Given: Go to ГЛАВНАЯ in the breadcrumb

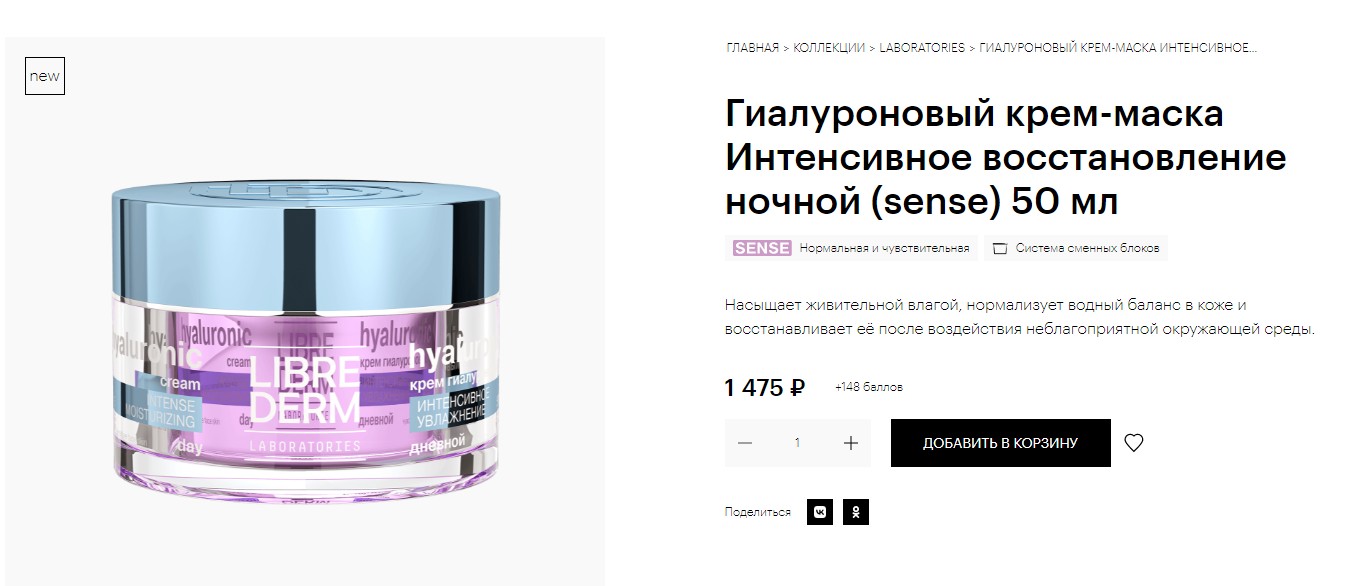Looking at the screenshot, I should point(752,48).
